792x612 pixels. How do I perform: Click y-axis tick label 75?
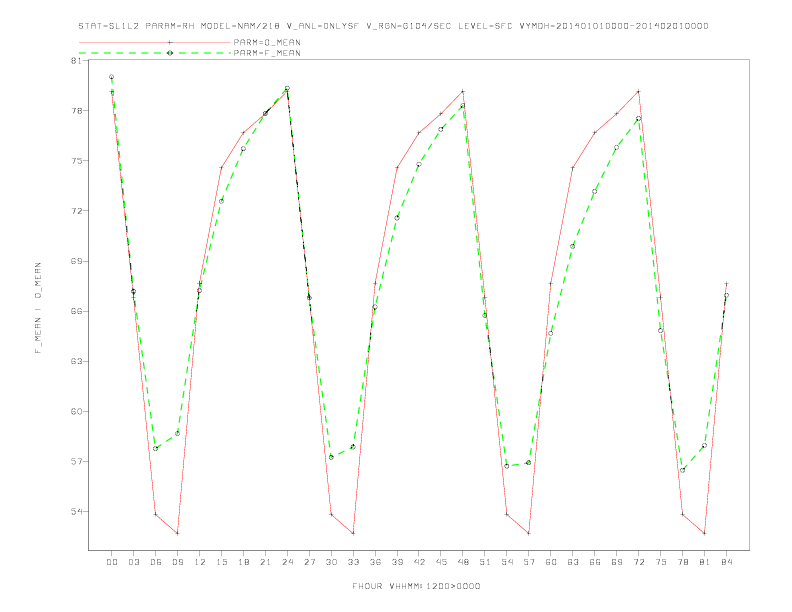click(x=77, y=161)
